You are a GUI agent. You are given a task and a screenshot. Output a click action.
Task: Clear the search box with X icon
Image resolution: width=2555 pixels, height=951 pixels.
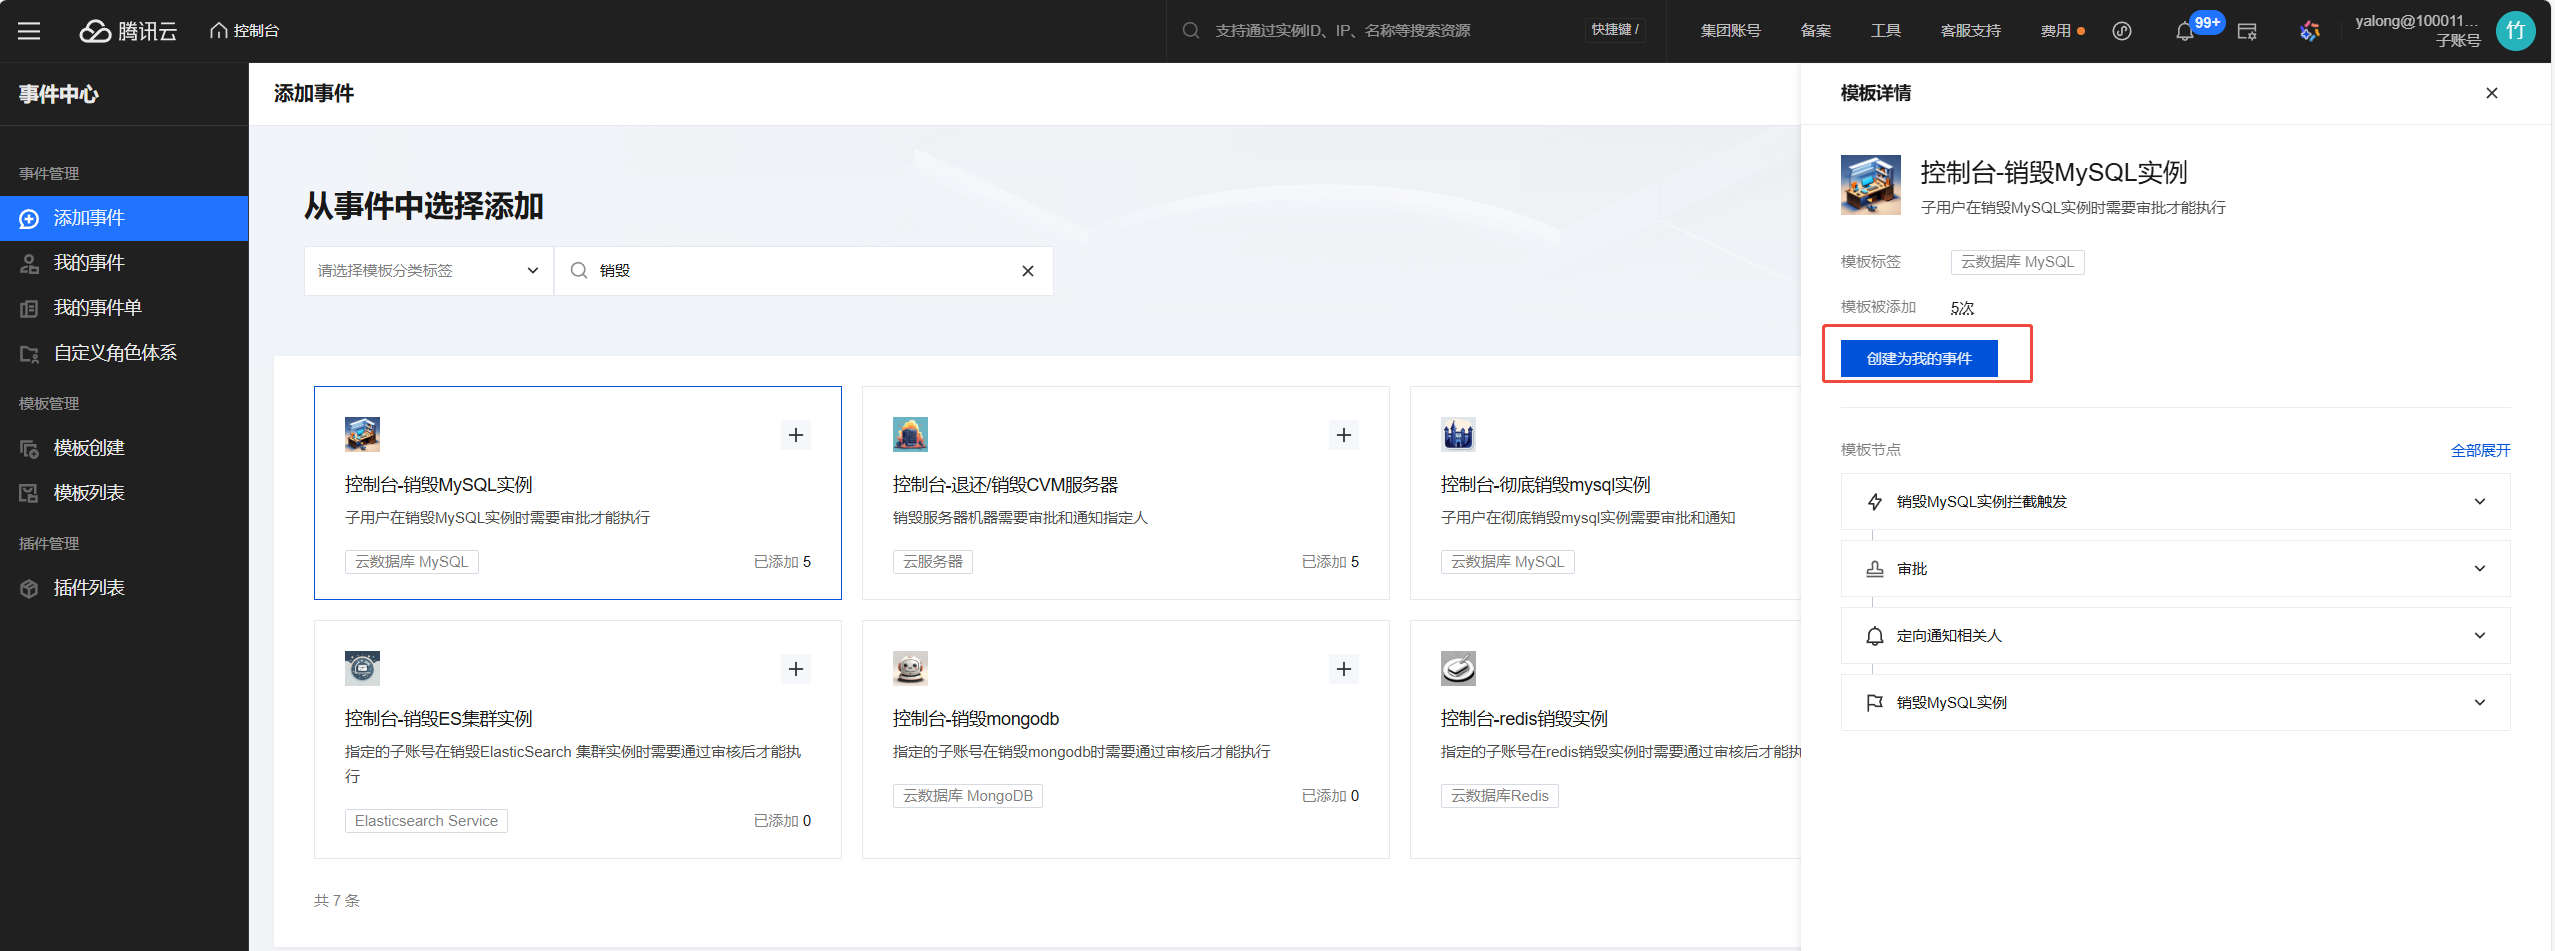click(x=1027, y=271)
